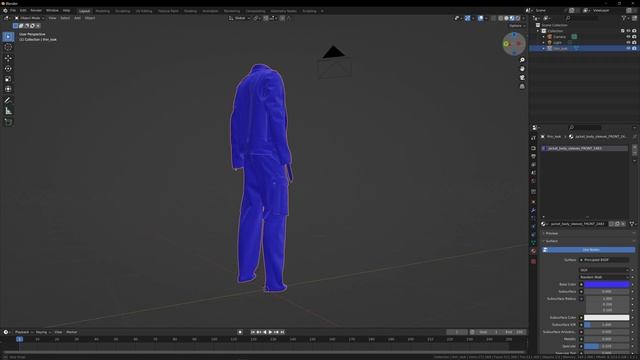Open the Global transform orientation dropdown
The width and height of the screenshot is (640, 360).
click(x=239, y=18)
